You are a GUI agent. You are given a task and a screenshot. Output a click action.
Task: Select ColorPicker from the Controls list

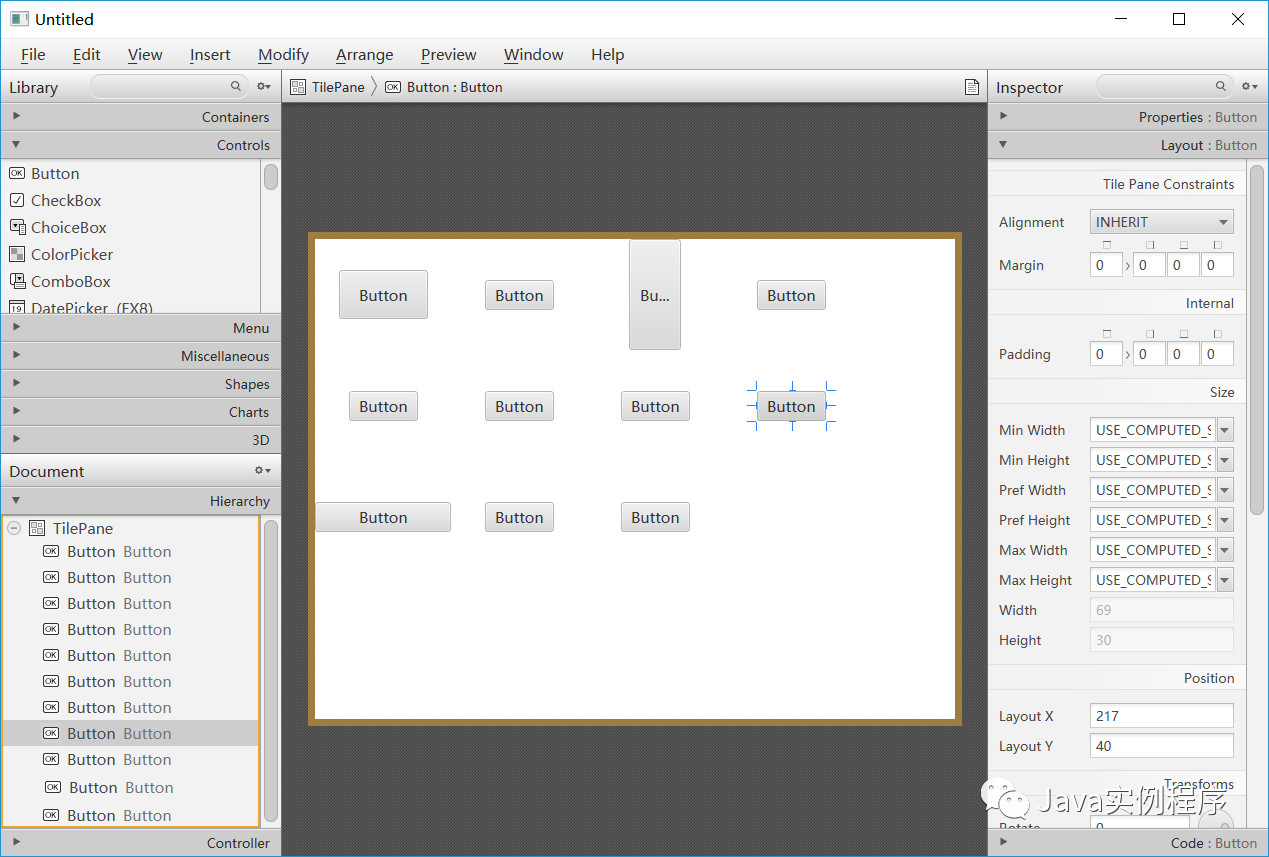[x=72, y=254]
